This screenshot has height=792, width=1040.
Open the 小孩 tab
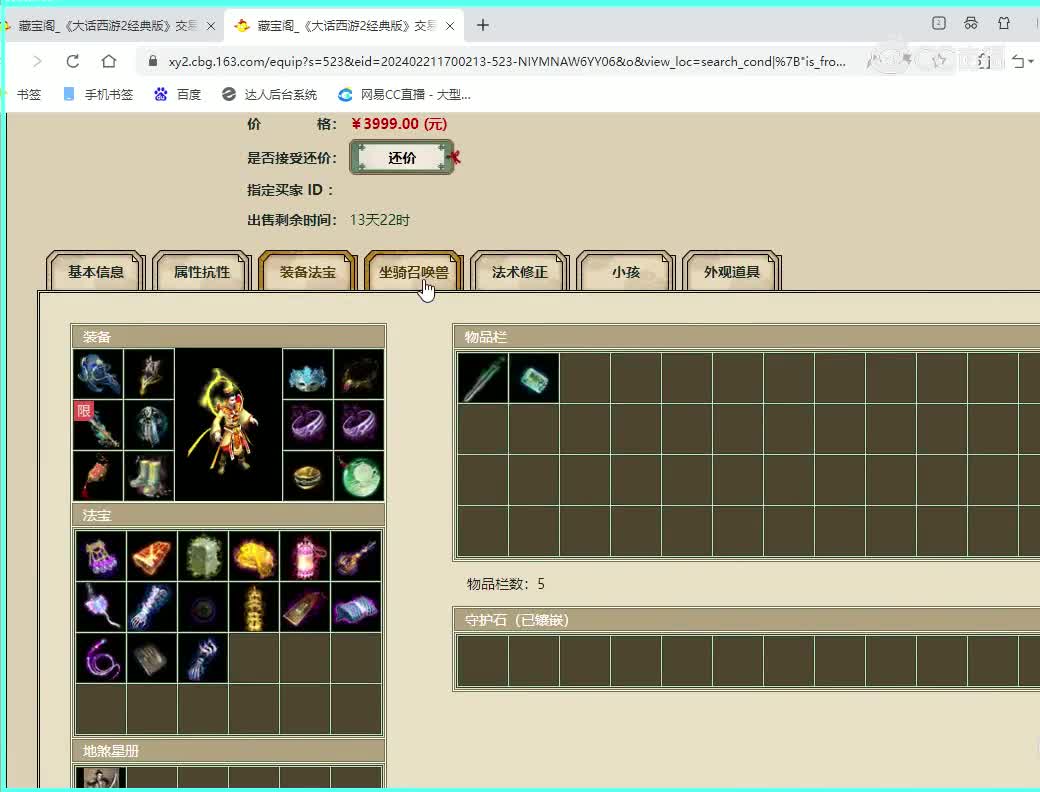click(626, 272)
